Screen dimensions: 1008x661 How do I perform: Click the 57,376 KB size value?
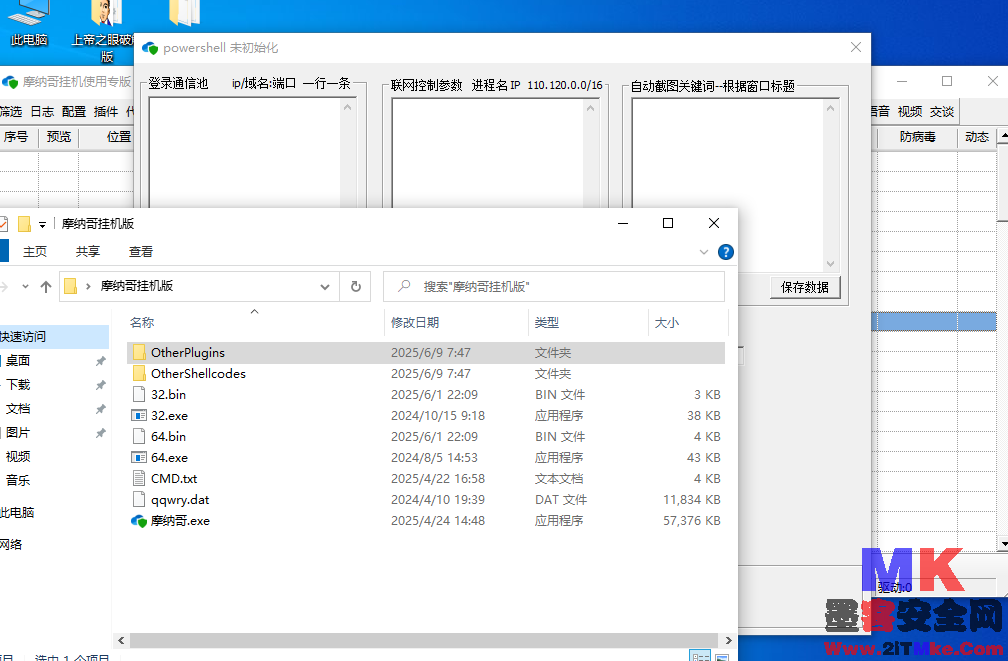(x=692, y=521)
